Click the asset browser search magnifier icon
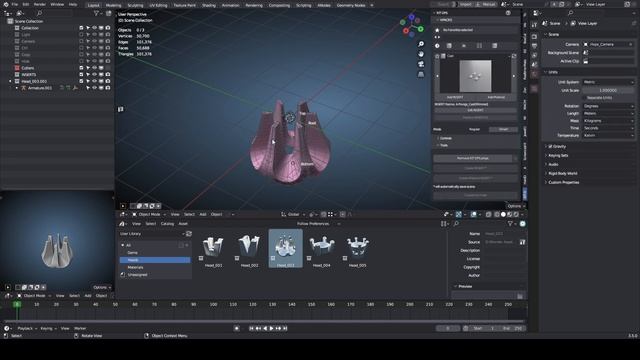 456,224
